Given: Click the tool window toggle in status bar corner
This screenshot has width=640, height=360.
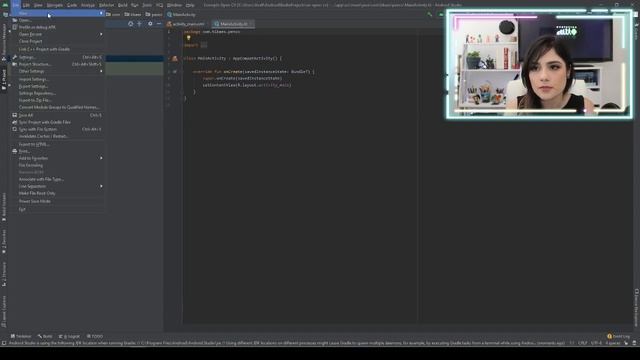Looking at the screenshot, I should coord(4,343).
